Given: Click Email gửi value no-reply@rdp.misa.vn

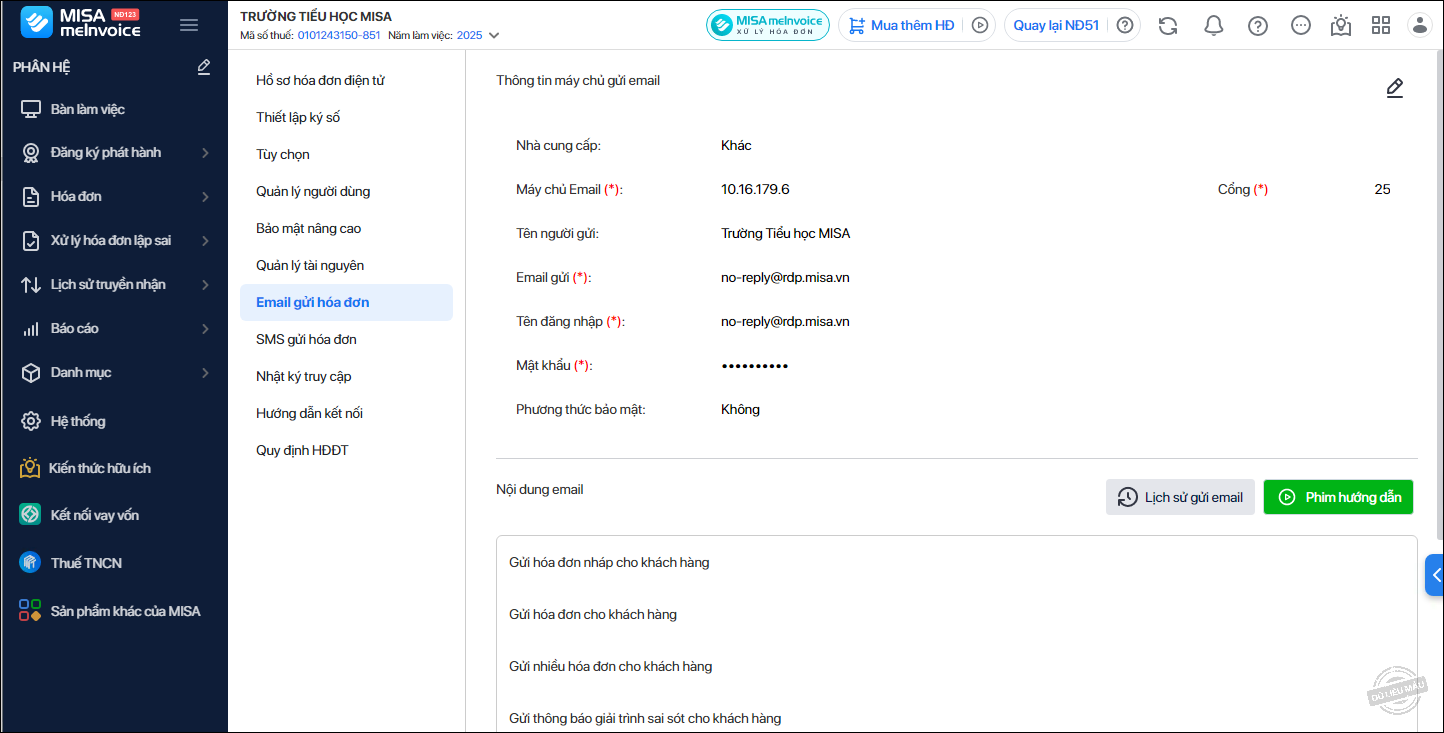Looking at the screenshot, I should pos(785,277).
